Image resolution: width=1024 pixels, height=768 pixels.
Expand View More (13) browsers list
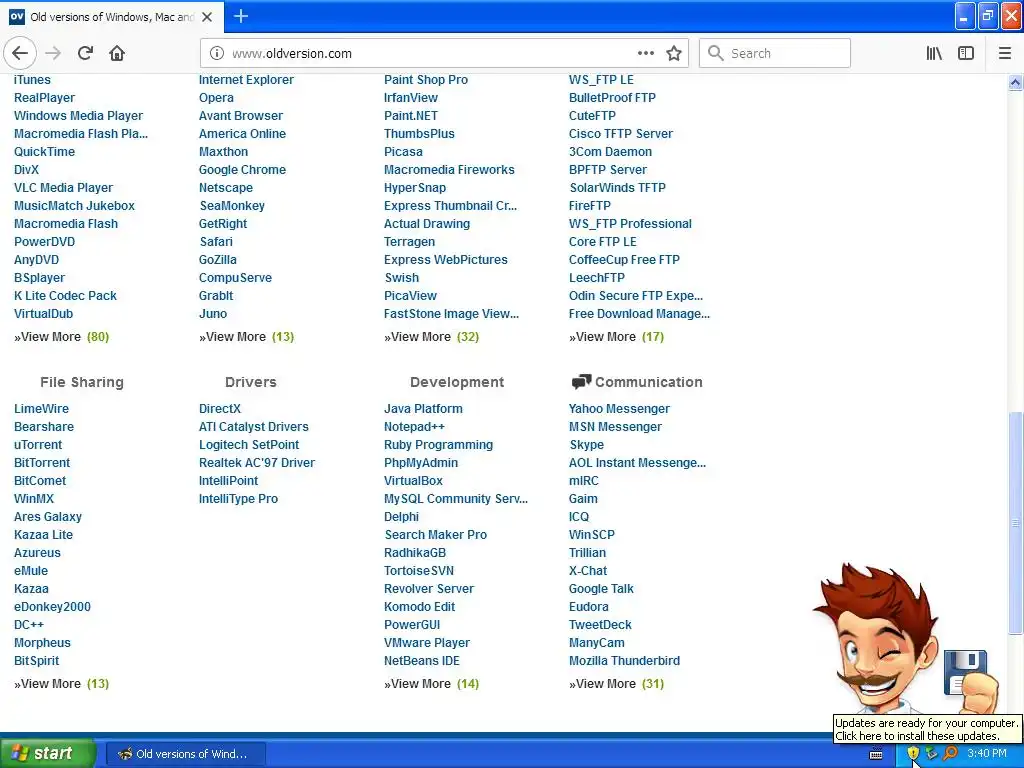(246, 337)
